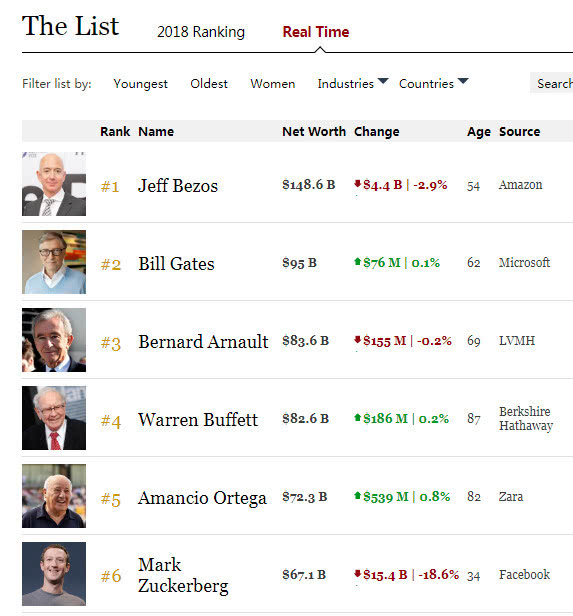Screen dimensions: 573x616
Task: Click the green up arrow by Warren Buffett's change
Action: click(x=357, y=417)
